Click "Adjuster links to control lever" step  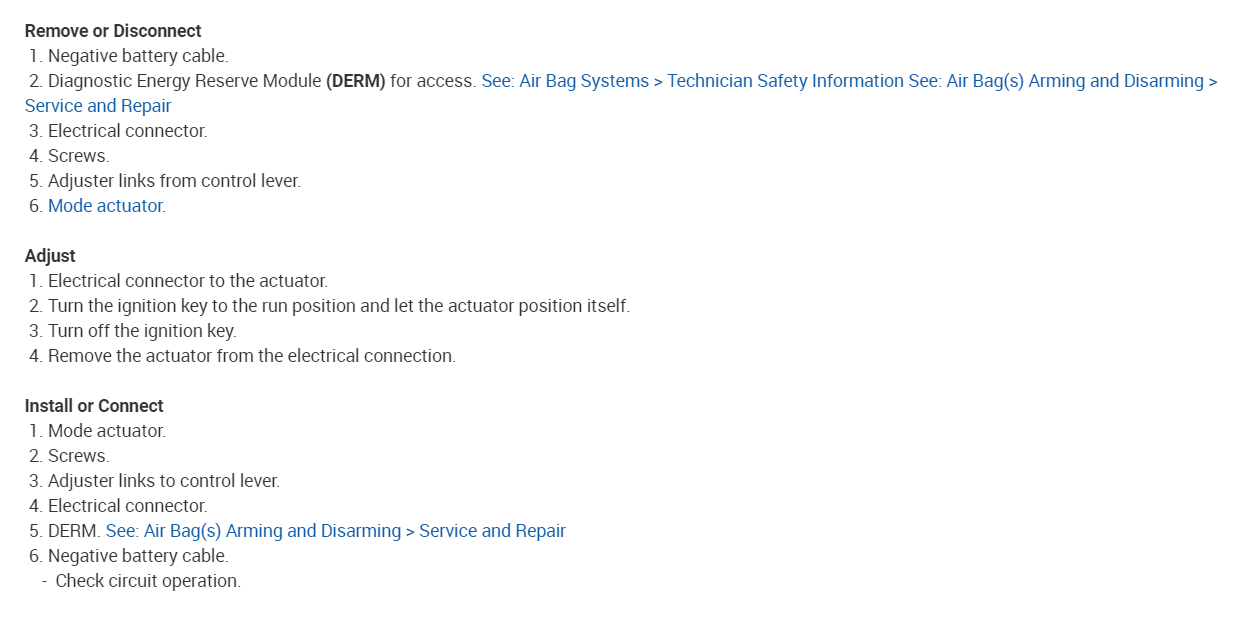click(164, 481)
